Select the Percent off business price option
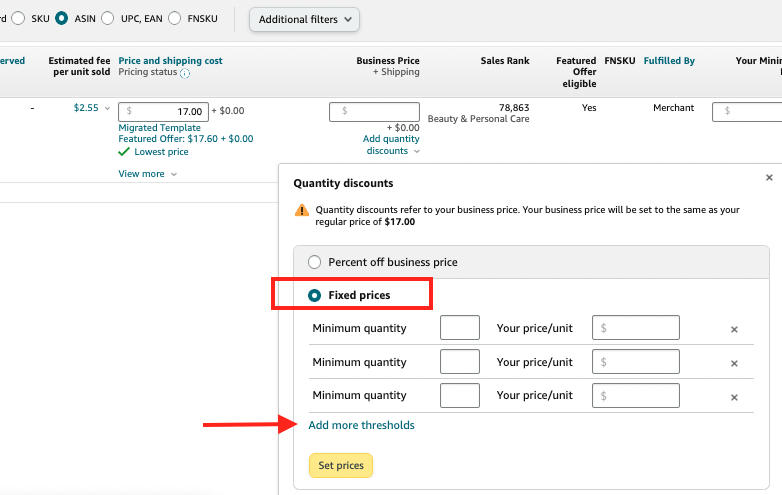Viewport: 782px width, 495px height. click(315, 262)
